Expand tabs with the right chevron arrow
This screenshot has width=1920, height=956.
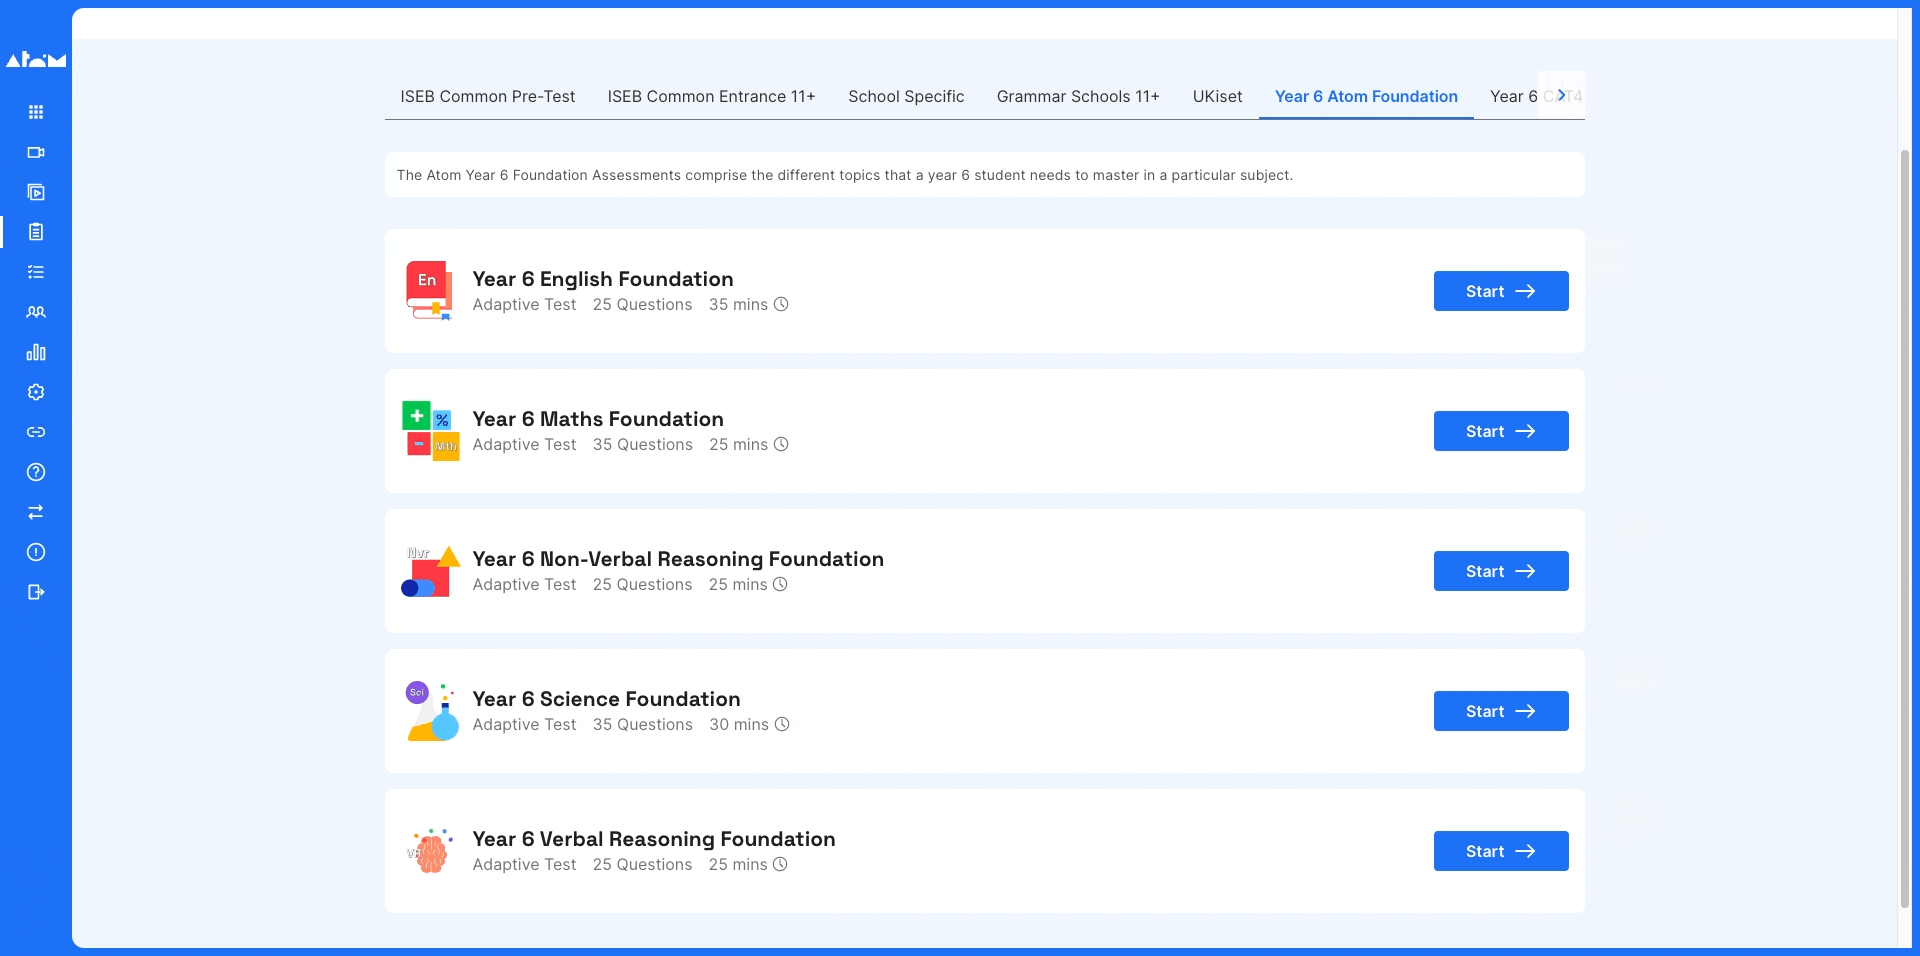(x=1561, y=95)
